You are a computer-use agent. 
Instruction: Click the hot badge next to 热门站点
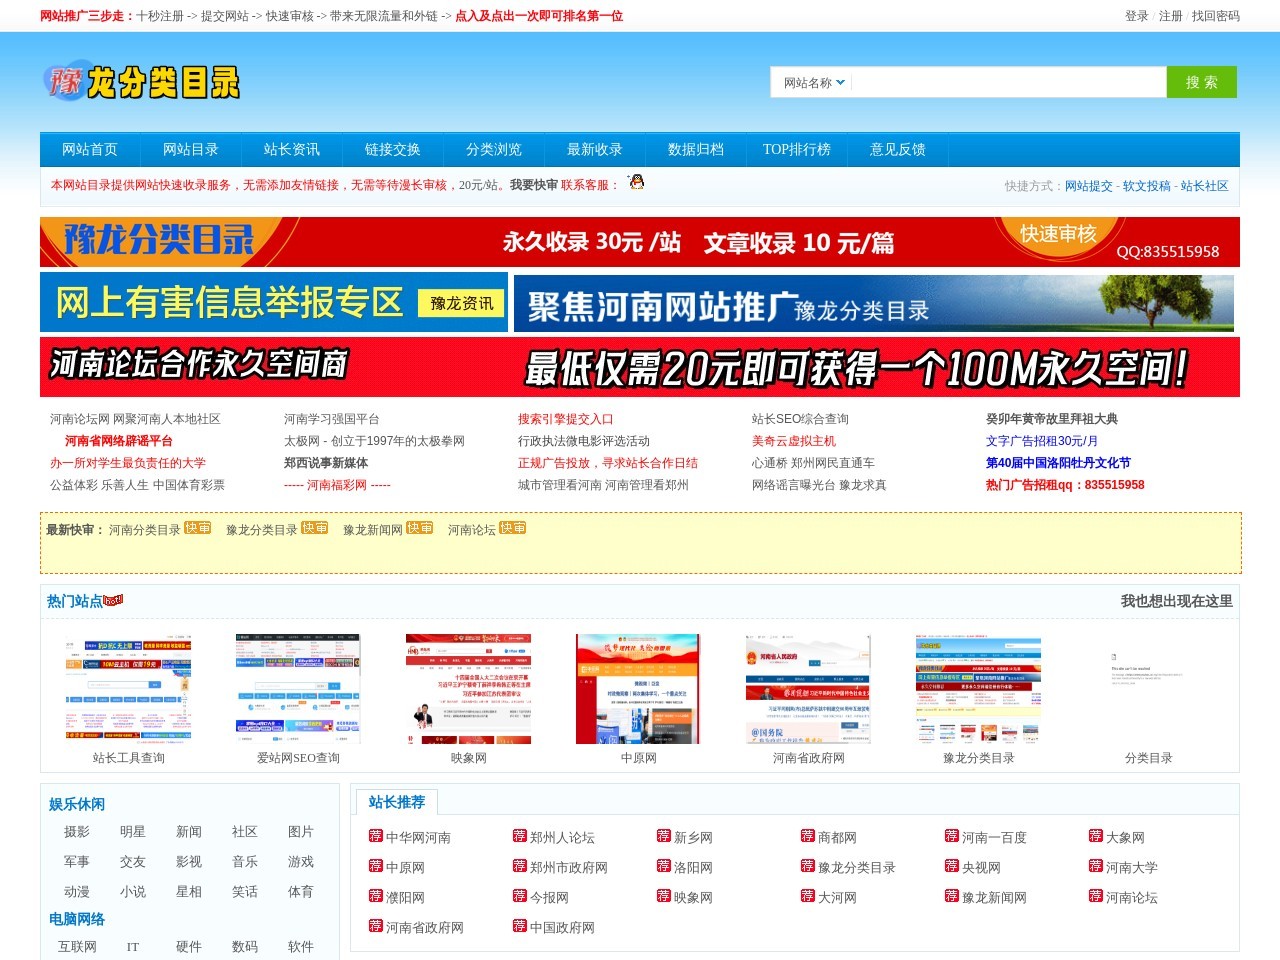pyautogui.click(x=113, y=600)
